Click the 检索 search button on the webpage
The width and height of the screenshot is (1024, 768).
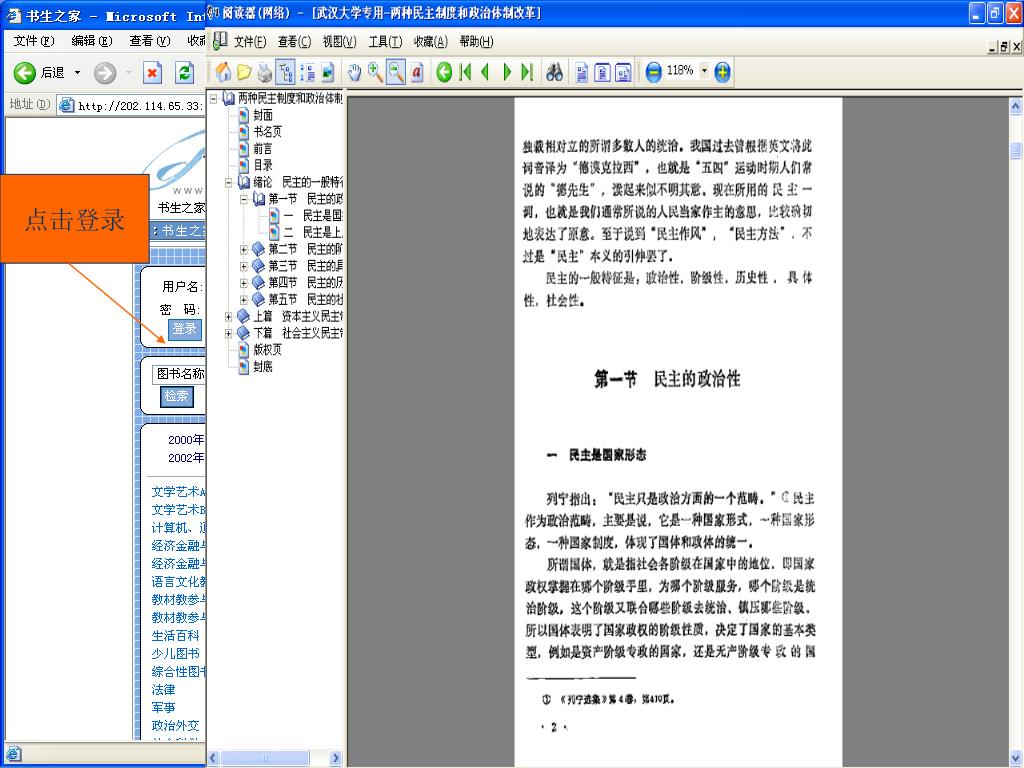click(x=176, y=396)
